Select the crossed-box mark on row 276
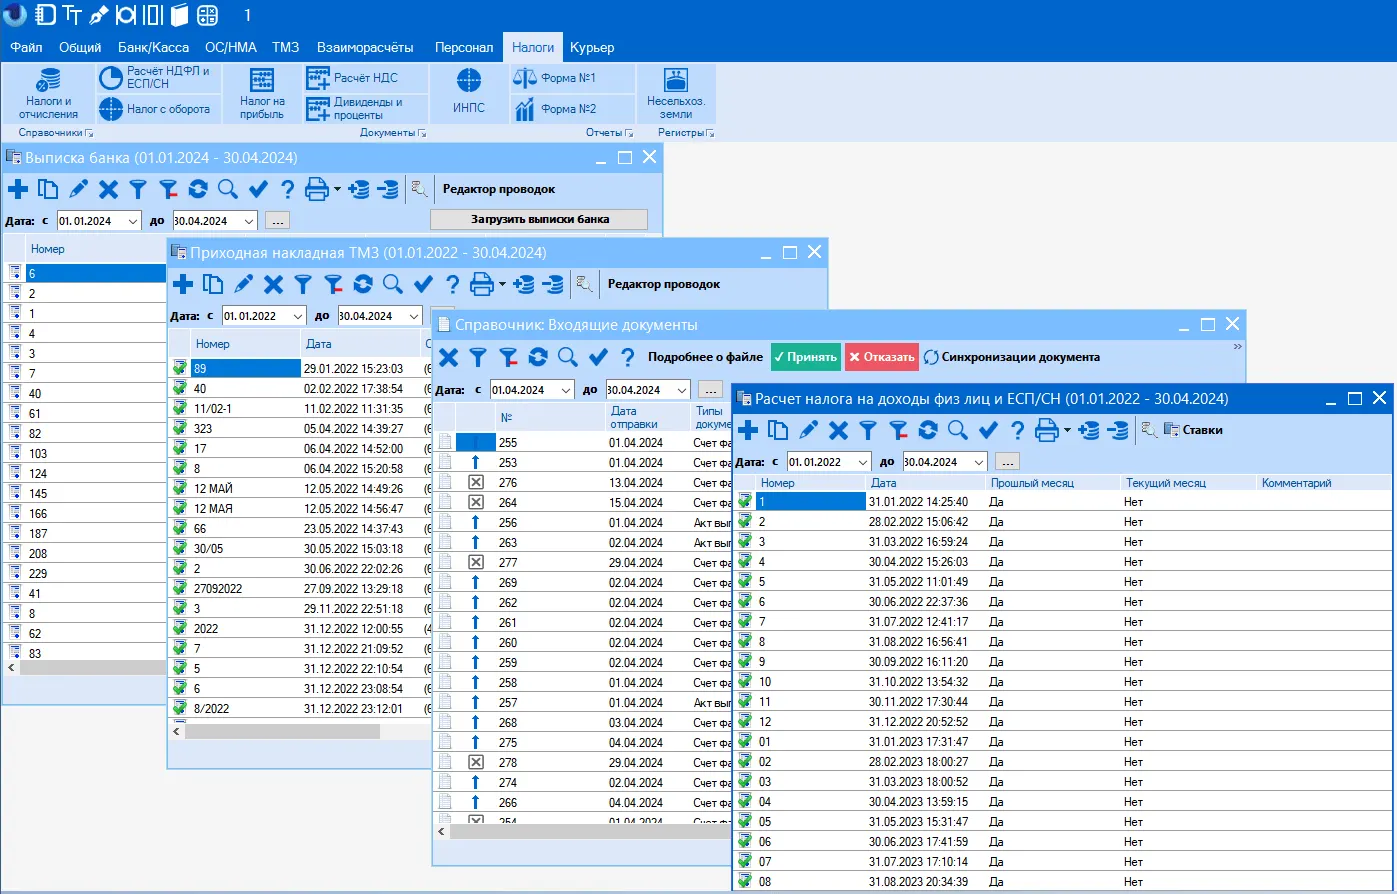Screen dimensions: 1397x894 [x=476, y=482]
